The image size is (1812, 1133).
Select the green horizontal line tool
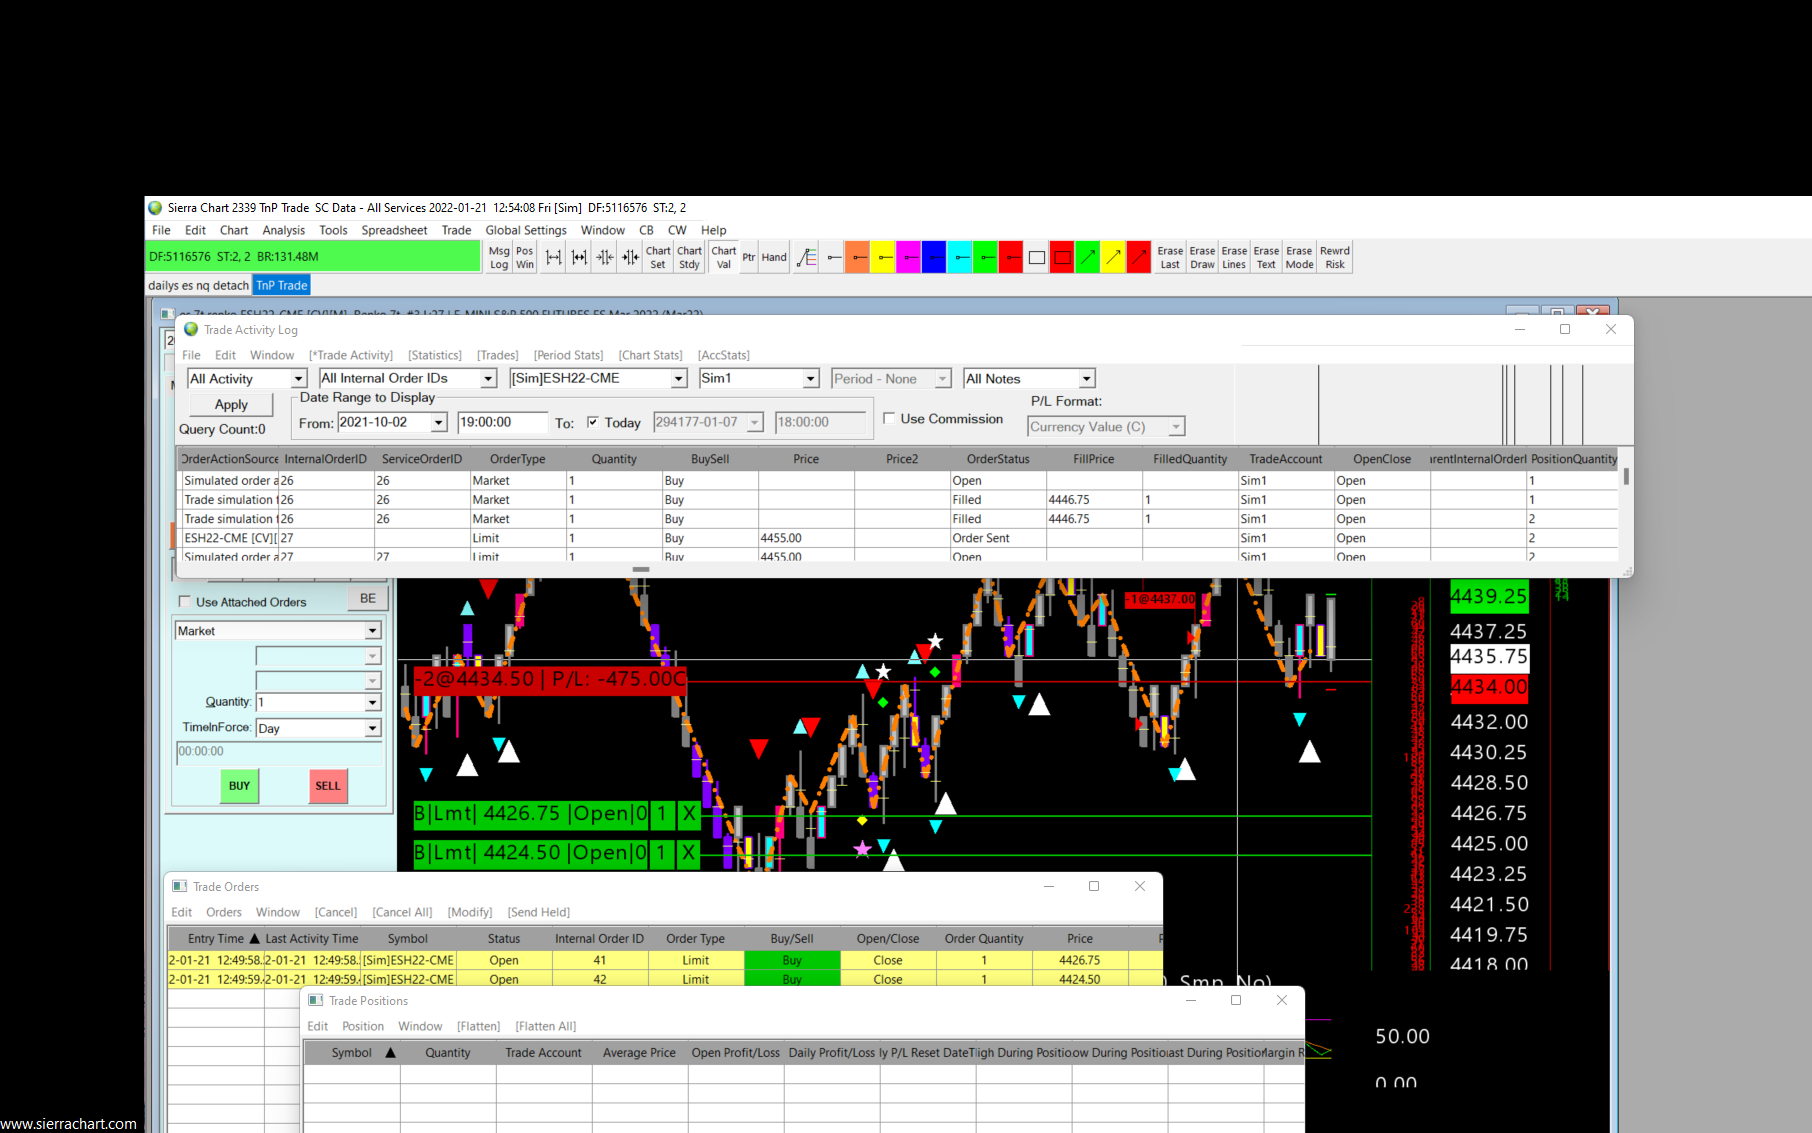coord(985,258)
